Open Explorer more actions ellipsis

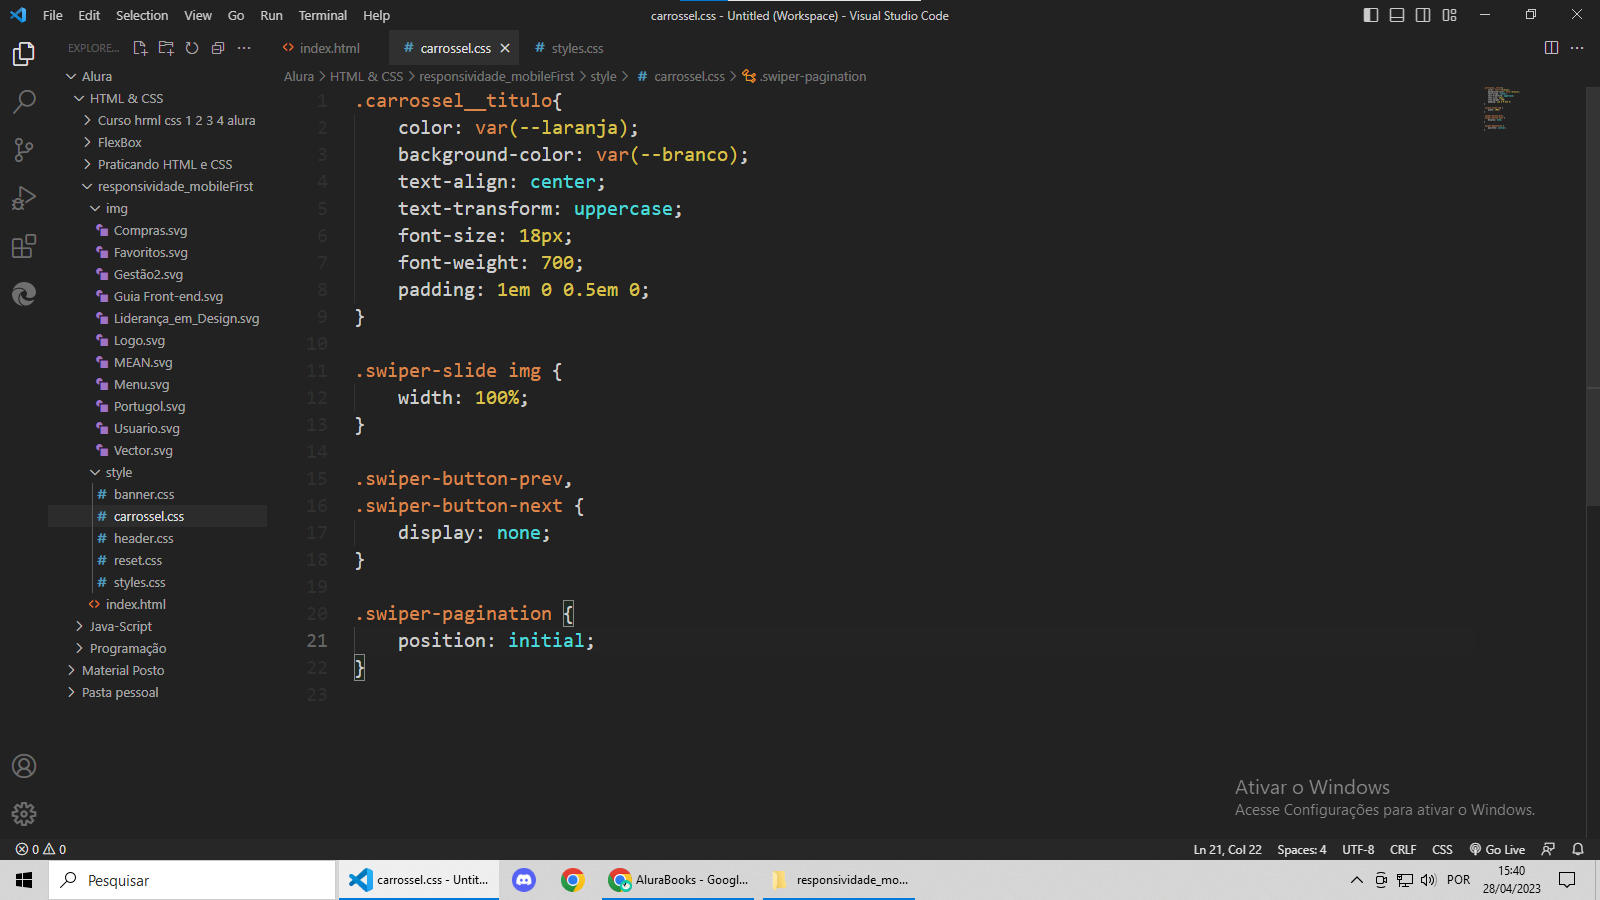tap(244, 48)
